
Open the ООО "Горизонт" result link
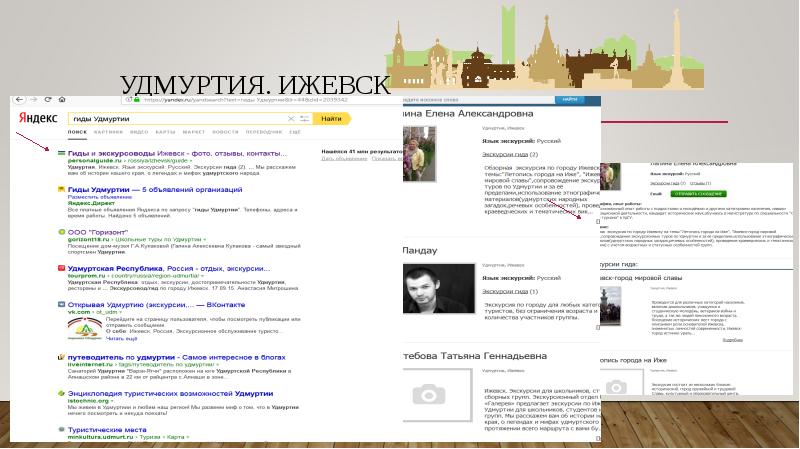98,232
